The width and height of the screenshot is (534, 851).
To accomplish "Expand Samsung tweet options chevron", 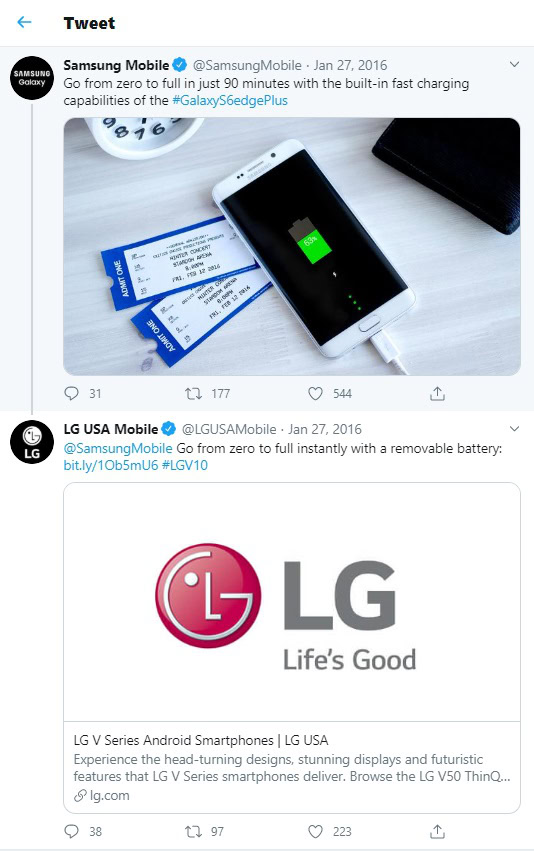I will 514,65.
